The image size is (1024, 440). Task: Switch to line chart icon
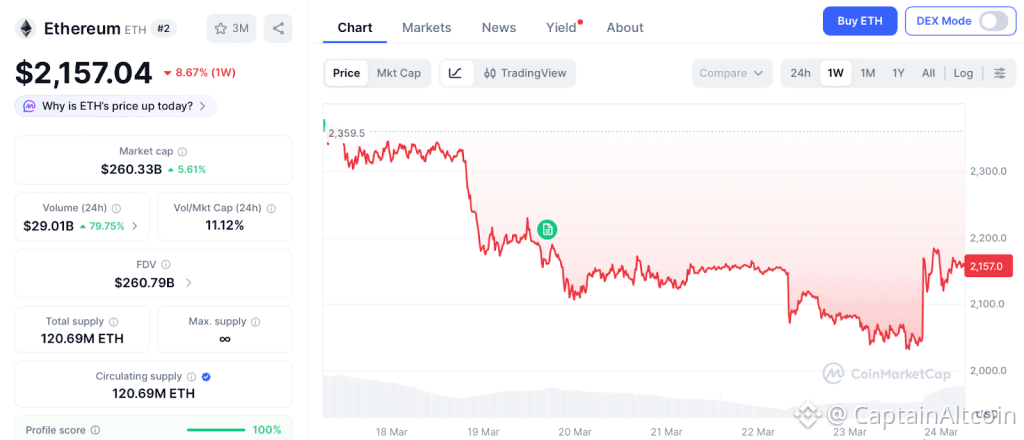point(456,73)
